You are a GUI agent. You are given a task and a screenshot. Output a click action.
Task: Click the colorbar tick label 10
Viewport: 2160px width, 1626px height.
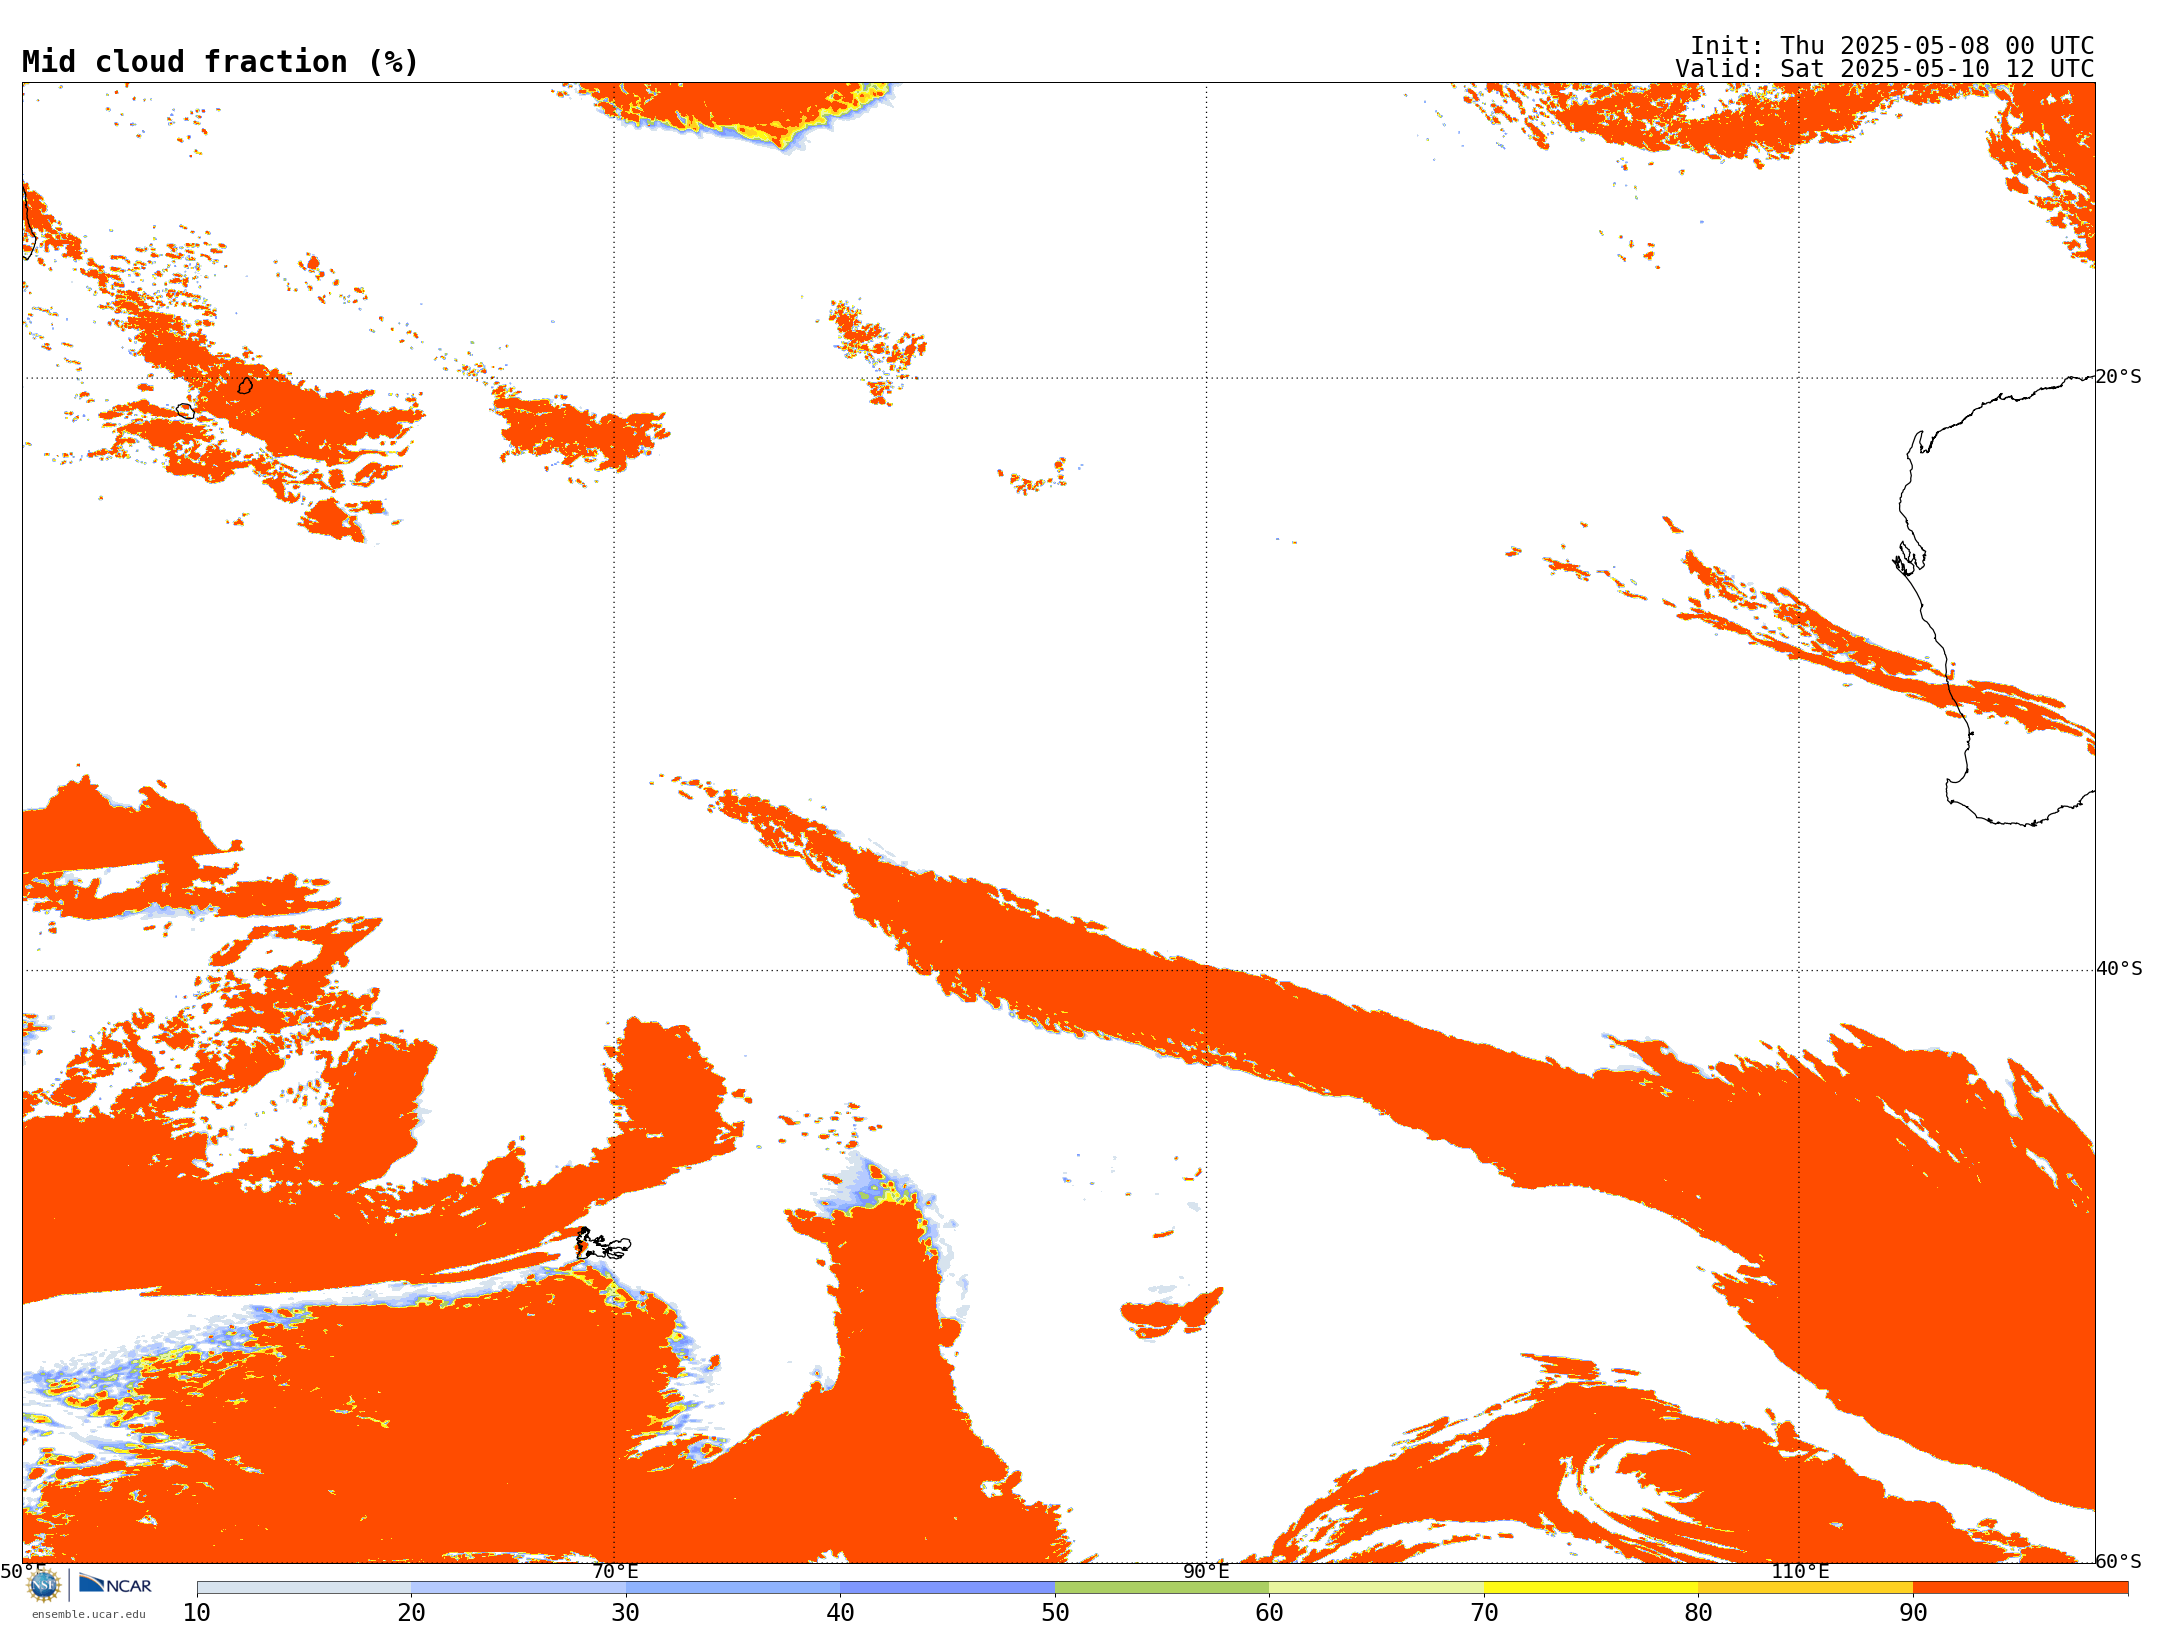tap(197, 1612)
